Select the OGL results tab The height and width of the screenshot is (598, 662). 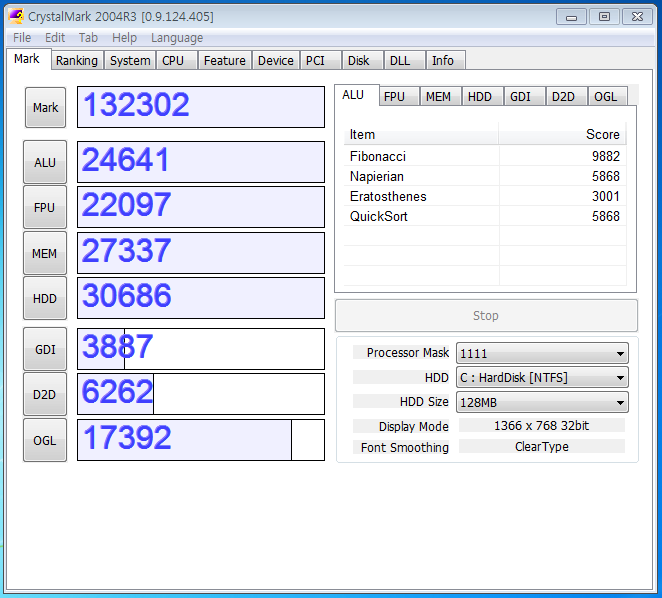606,97
